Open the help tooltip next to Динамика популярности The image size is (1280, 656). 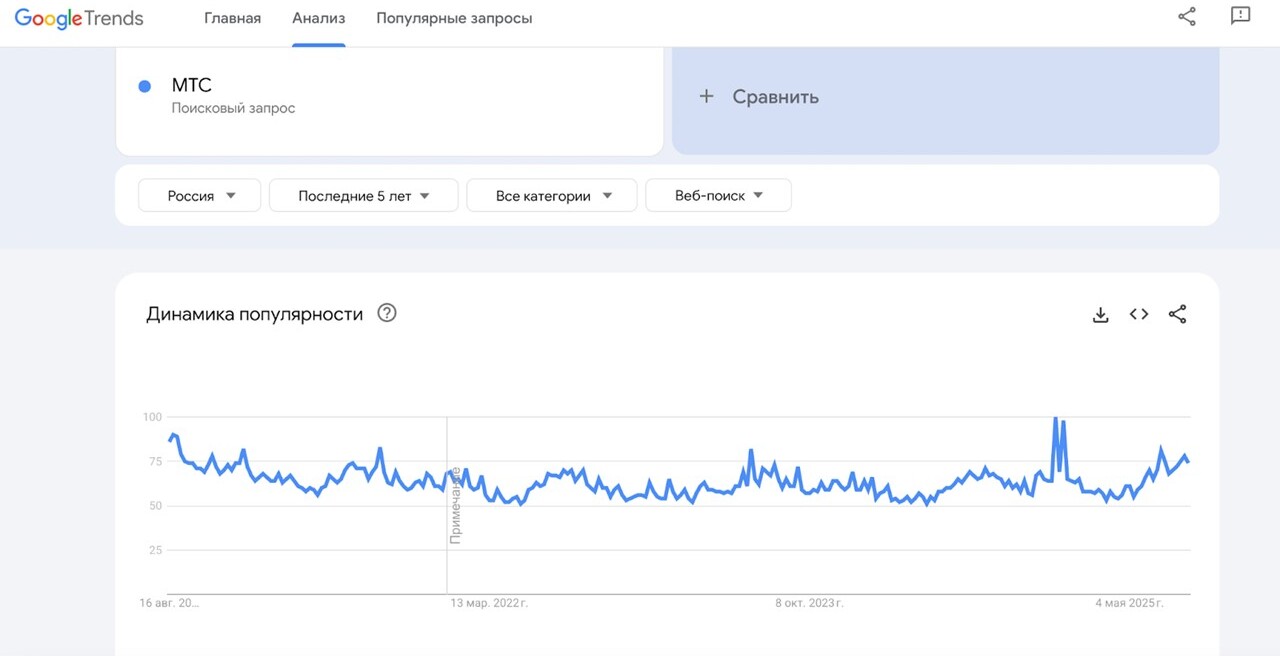pyautogui.click(x=386, y=313)
